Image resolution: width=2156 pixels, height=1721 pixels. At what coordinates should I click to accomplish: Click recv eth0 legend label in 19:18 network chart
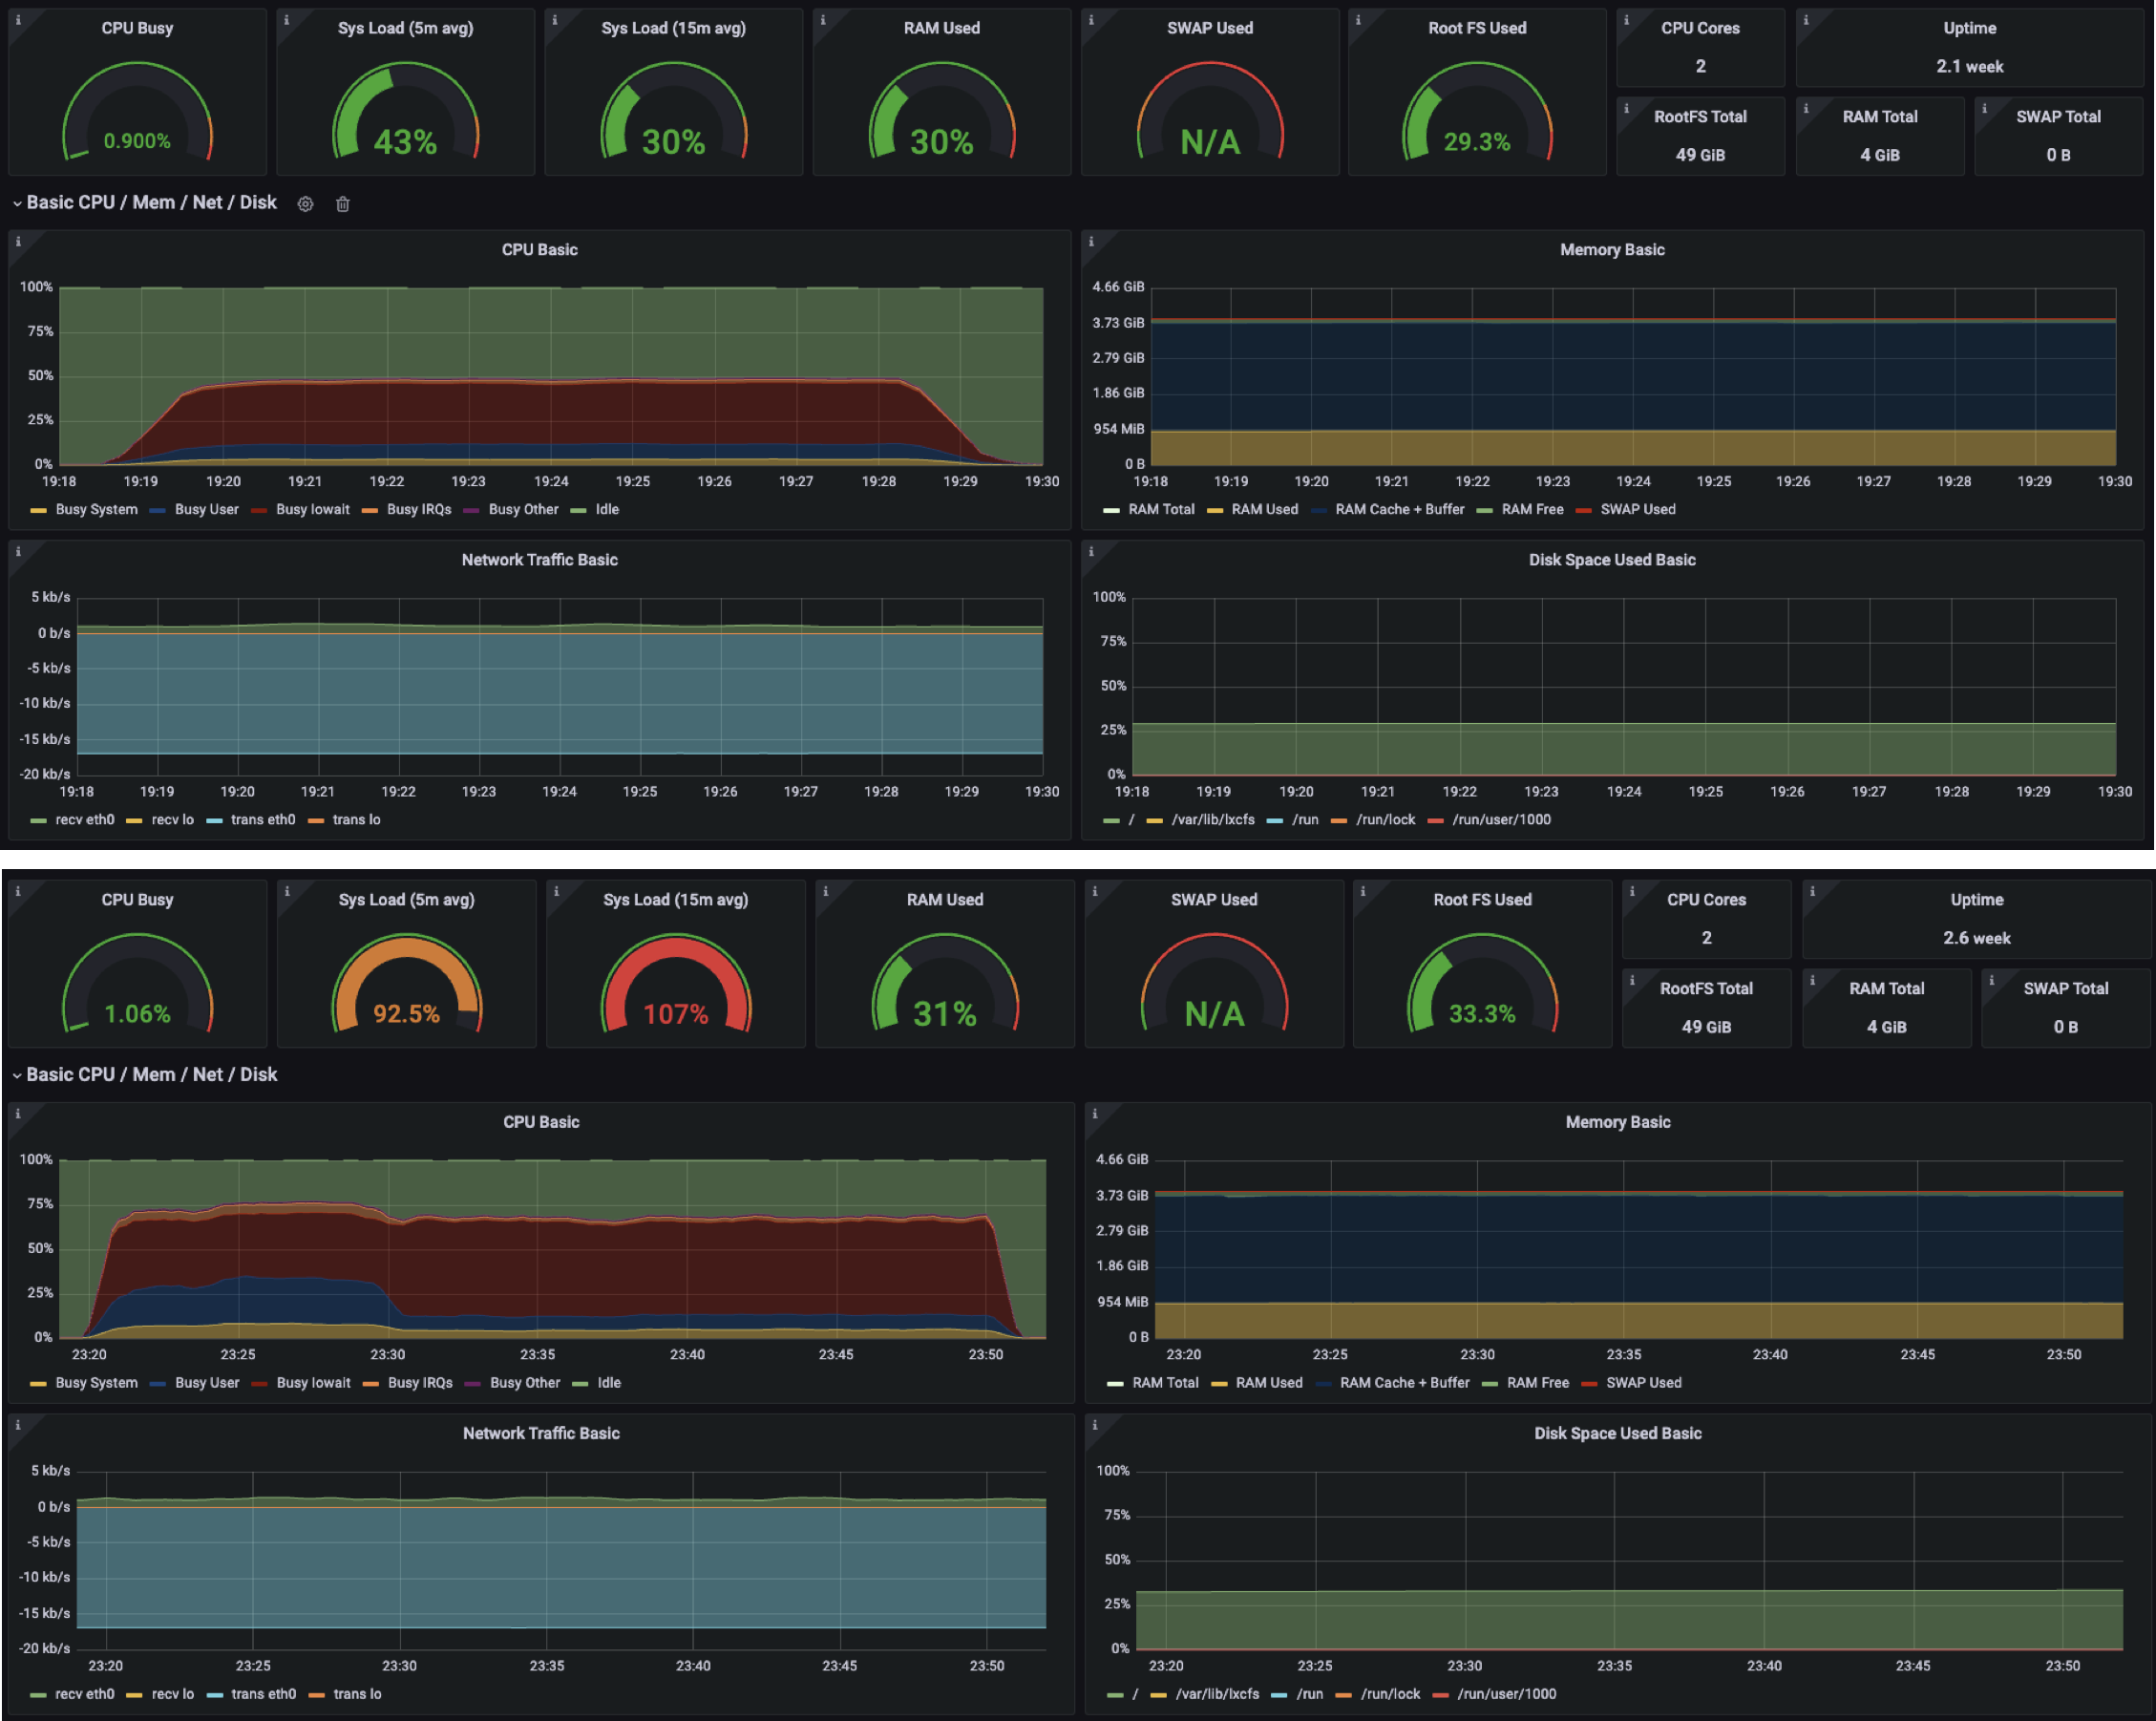[85, 820]
